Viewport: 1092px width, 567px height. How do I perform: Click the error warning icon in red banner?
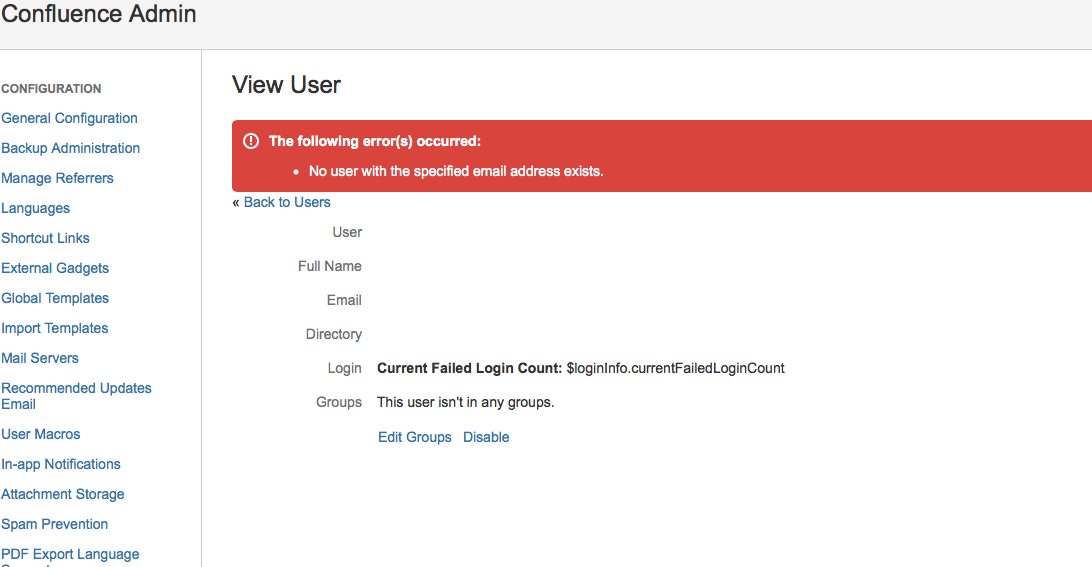pyautogui.click(x=251, y=141)
